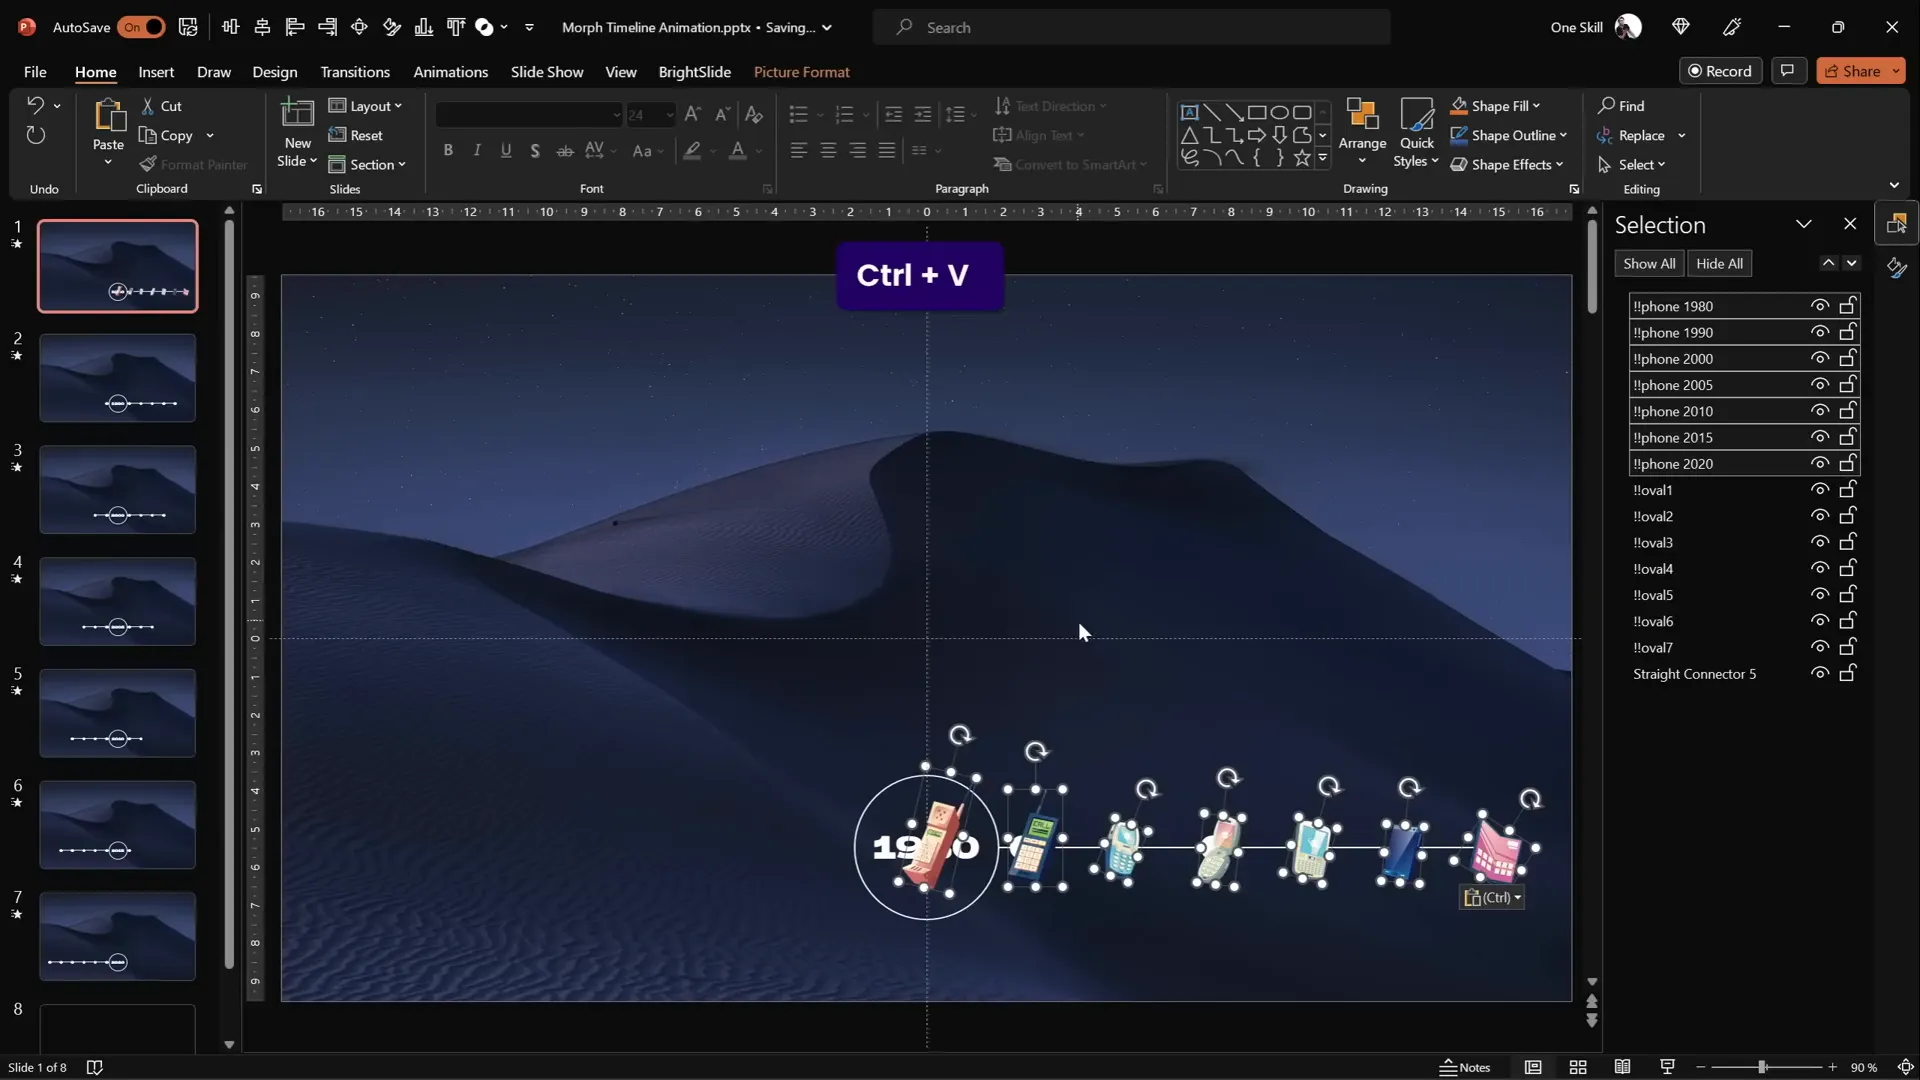Lock the Straight Connector 5 object
The width and height of the screenshot is (1920, 1080).
coord(1848,673)
